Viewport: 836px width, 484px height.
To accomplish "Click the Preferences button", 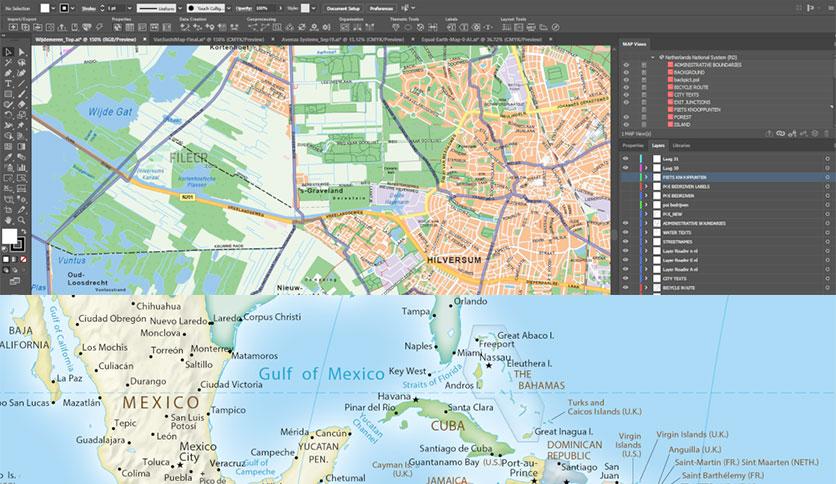I will [x=381, y=8].
